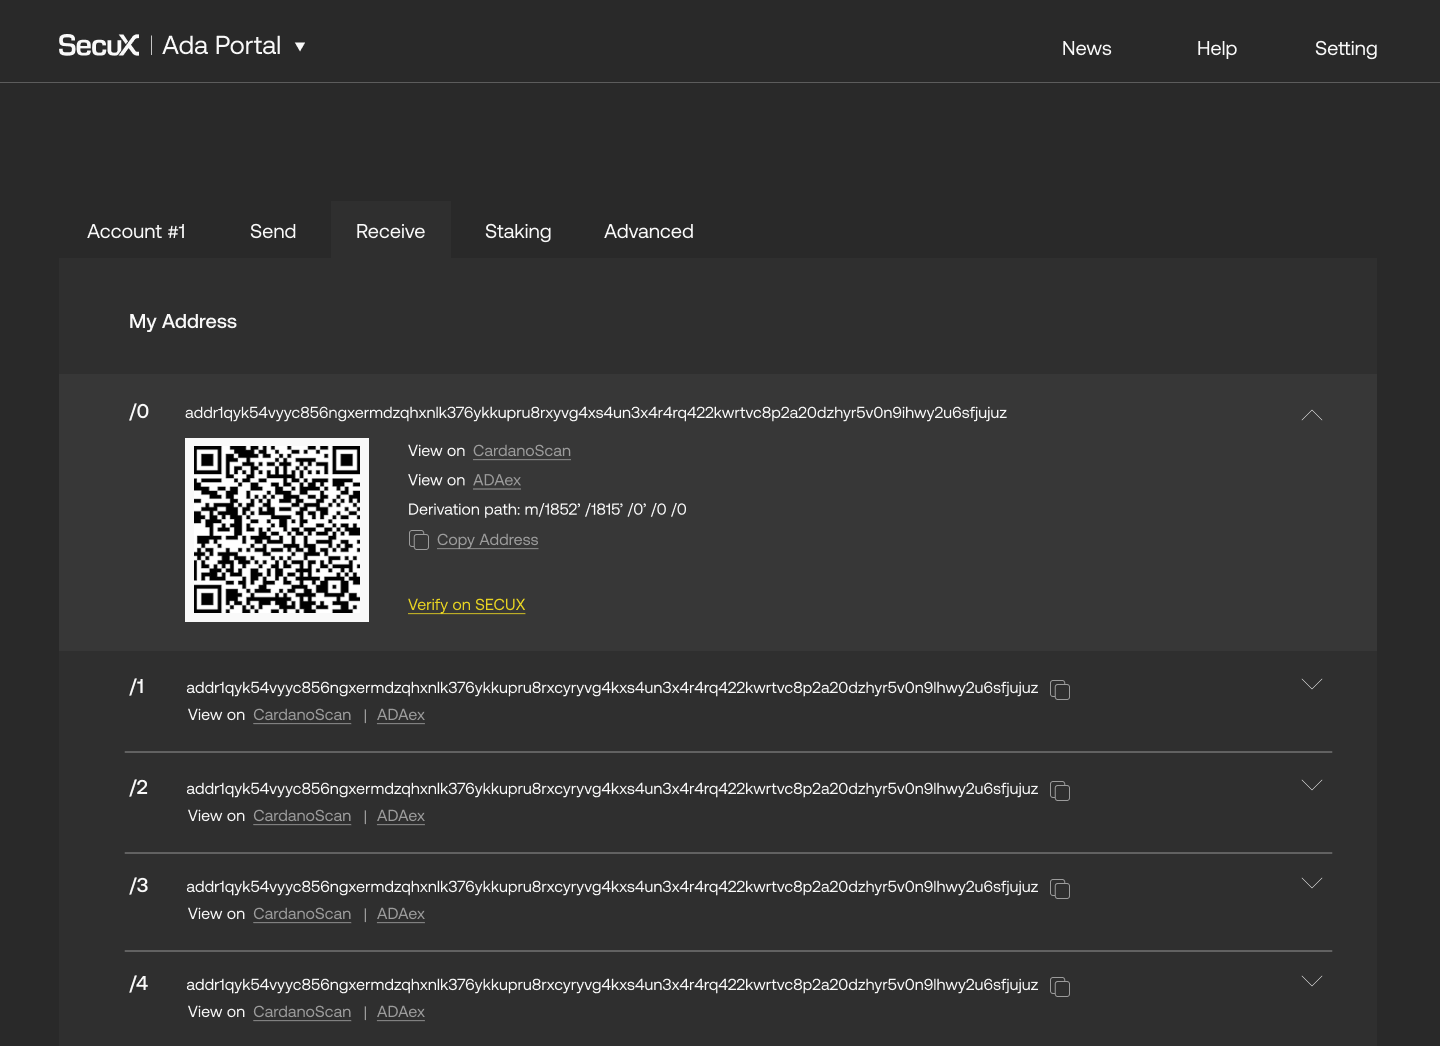Screen dimensions: 1440x1046
Task: Expand the /1 address row
Action: point(1312,684)
